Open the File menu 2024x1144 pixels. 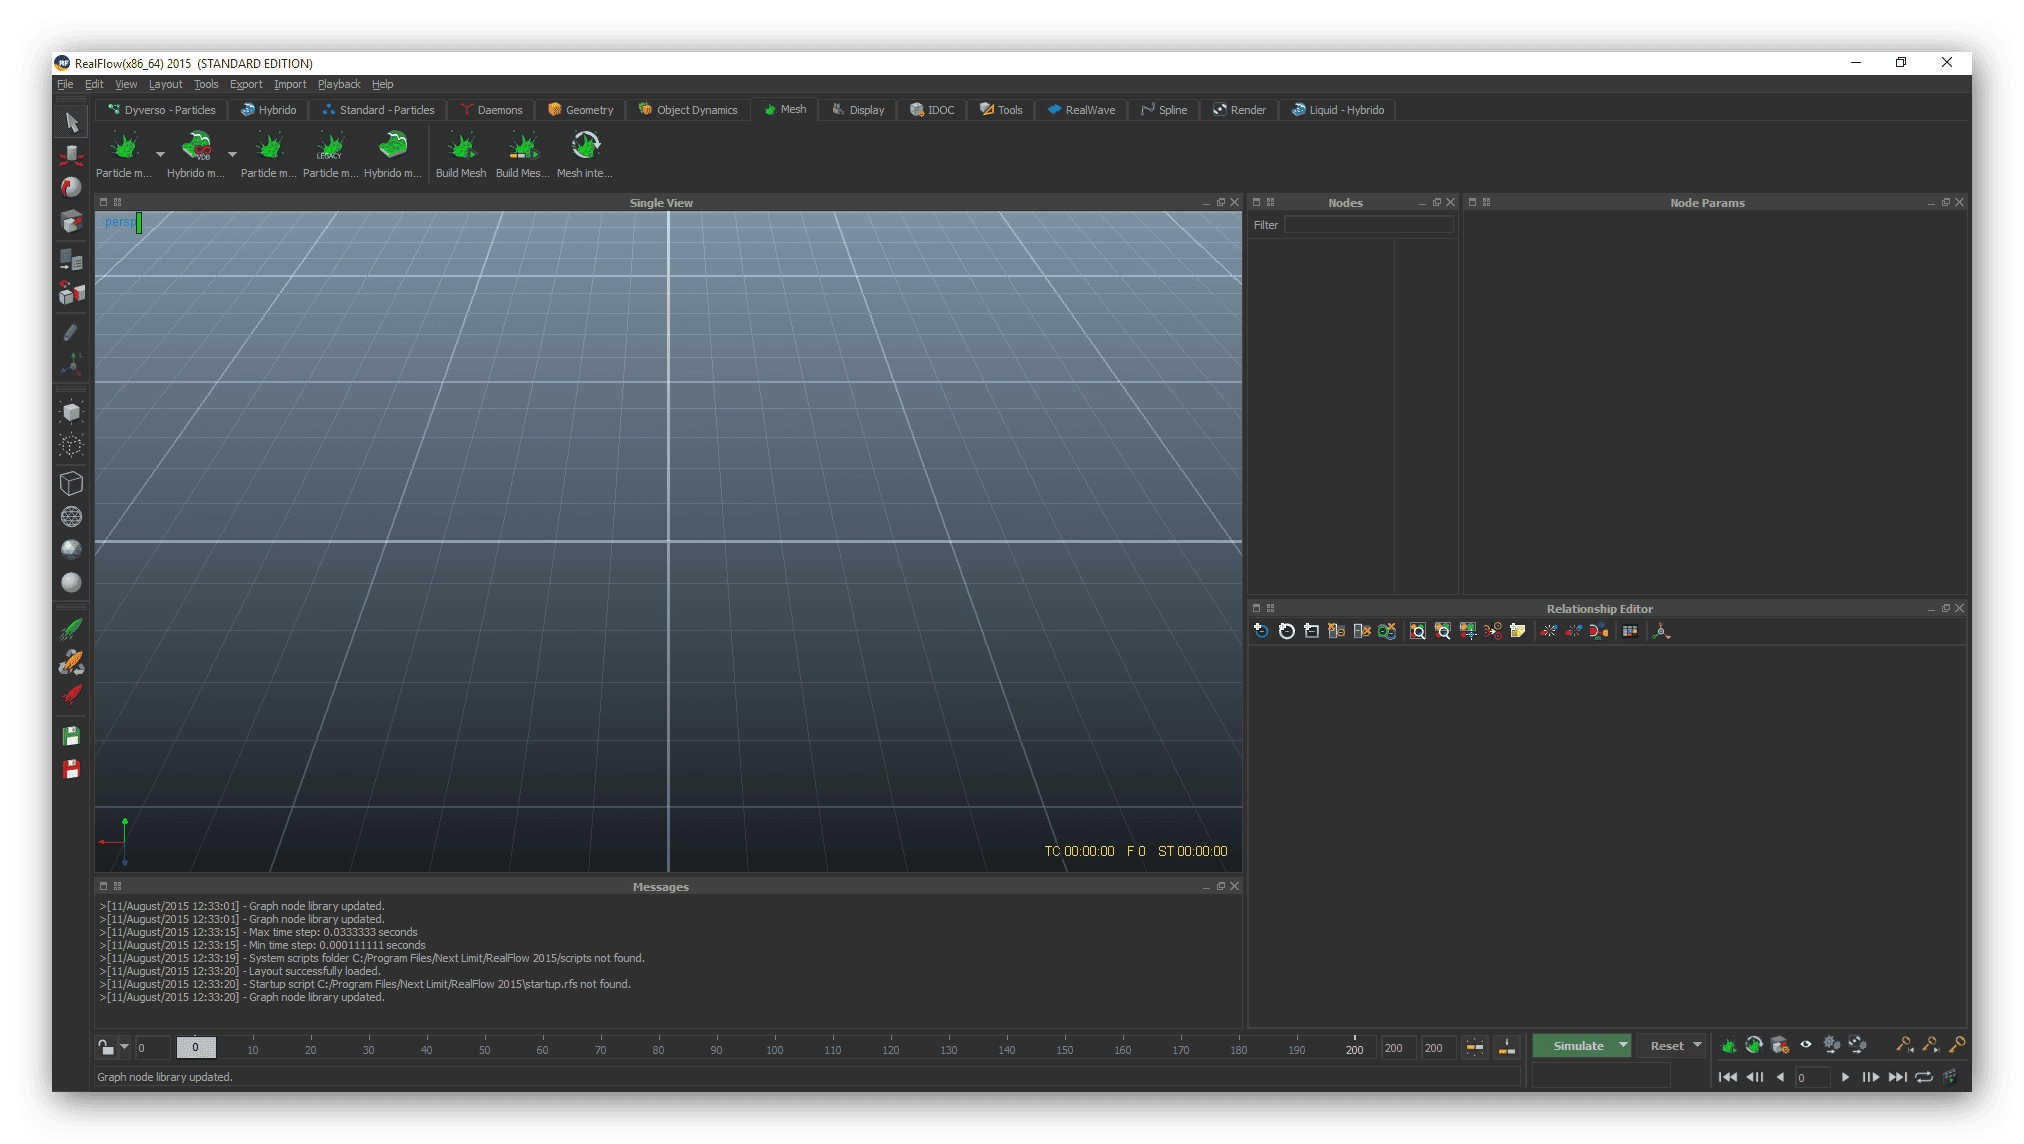[65, 84]
